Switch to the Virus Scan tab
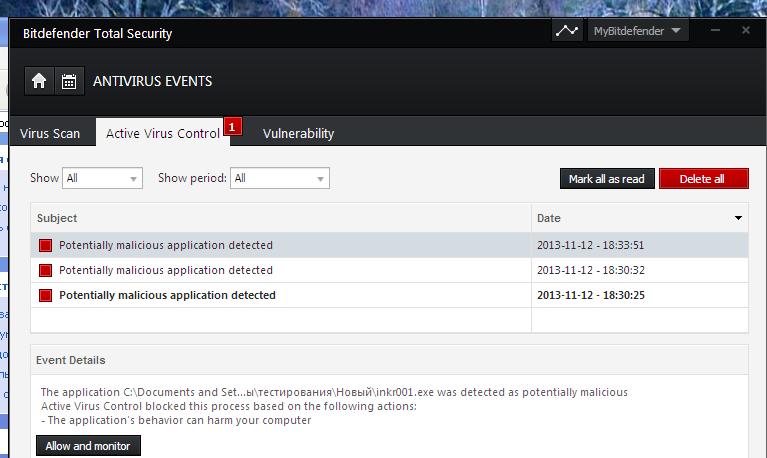This screenshot has height=458, width=767. 50,133
